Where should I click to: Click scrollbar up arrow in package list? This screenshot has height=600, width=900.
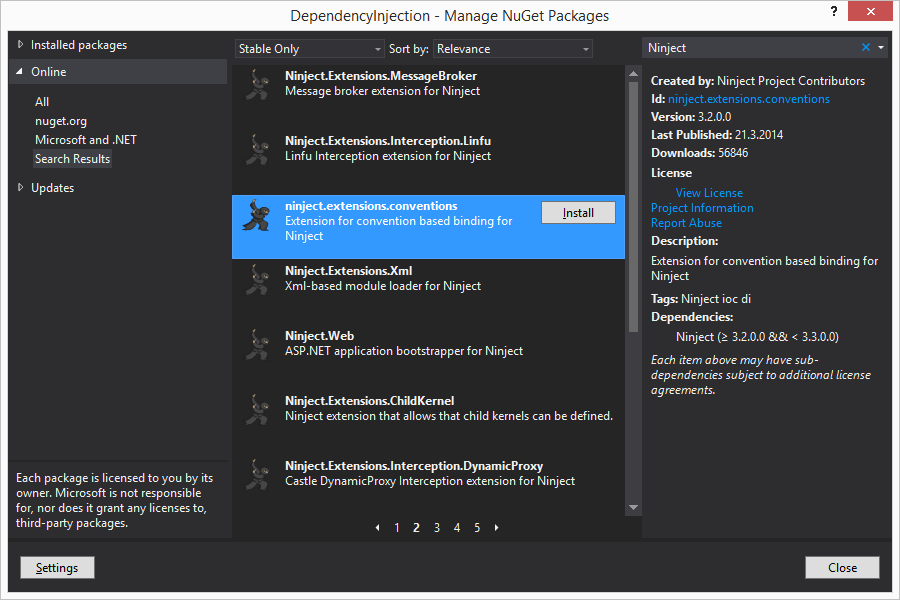(633, 73)
